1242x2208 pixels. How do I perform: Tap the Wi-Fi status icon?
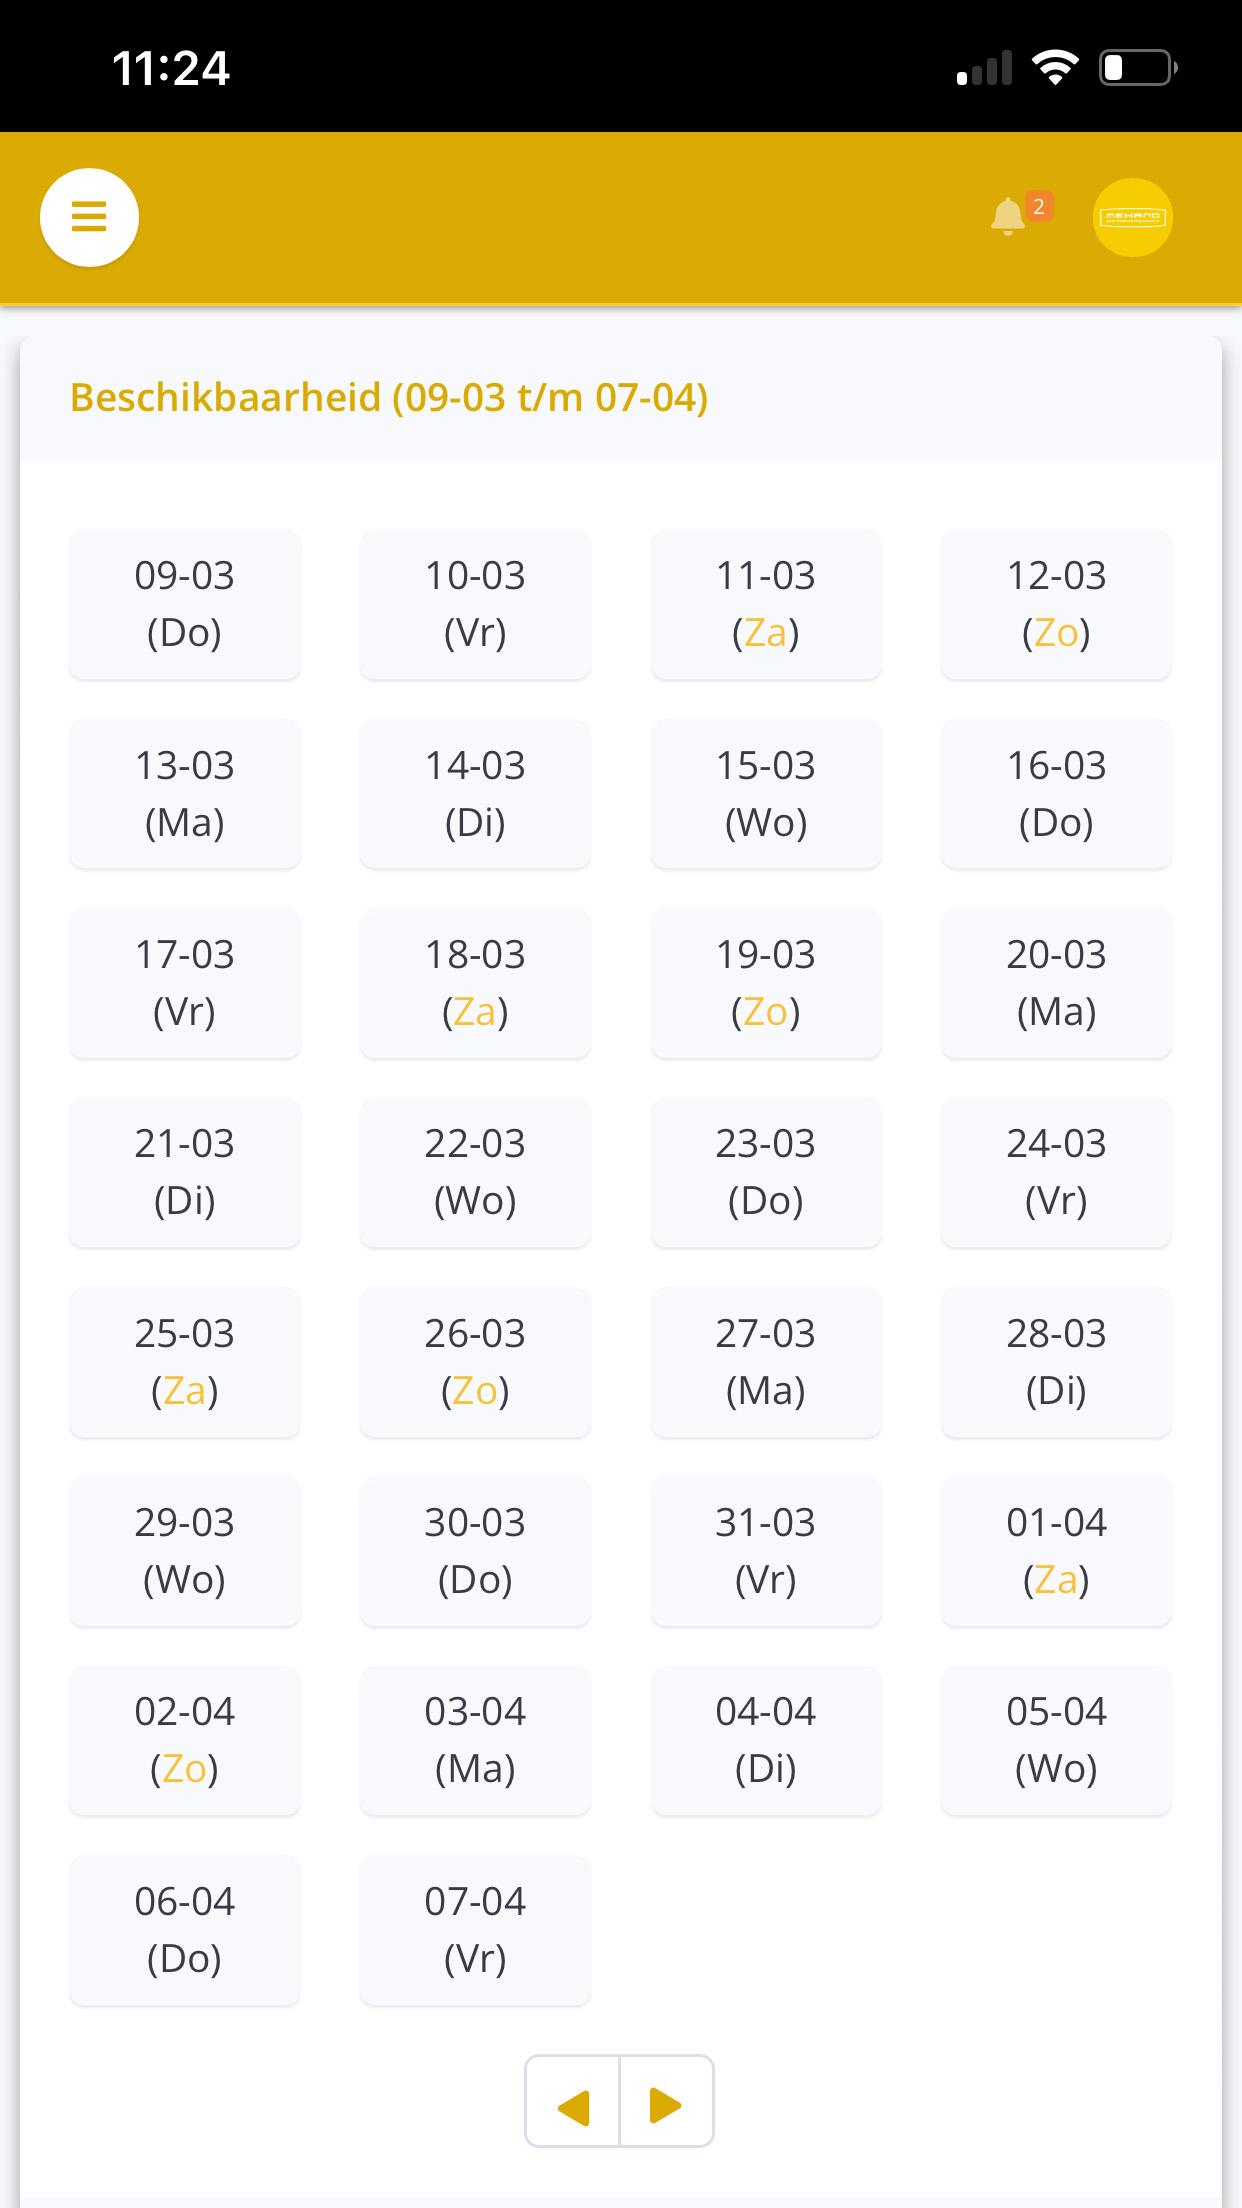(1055, 68)
